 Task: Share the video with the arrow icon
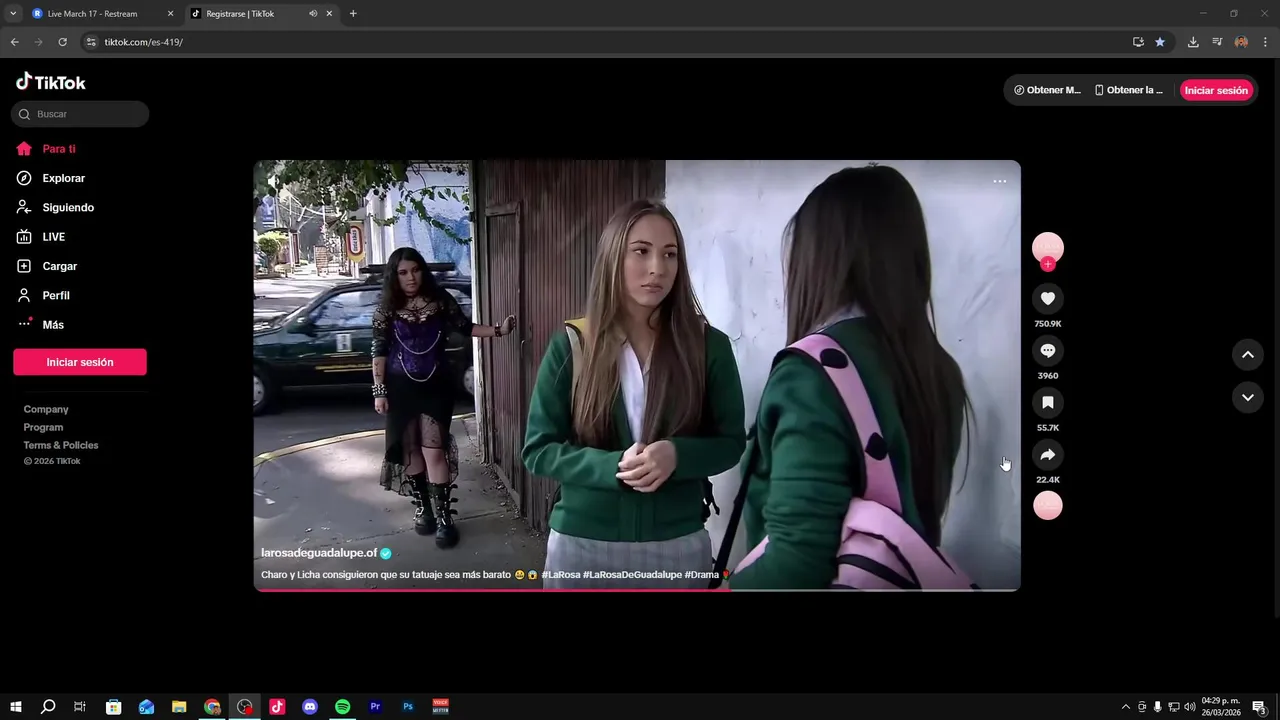[x=1048, y=454]
